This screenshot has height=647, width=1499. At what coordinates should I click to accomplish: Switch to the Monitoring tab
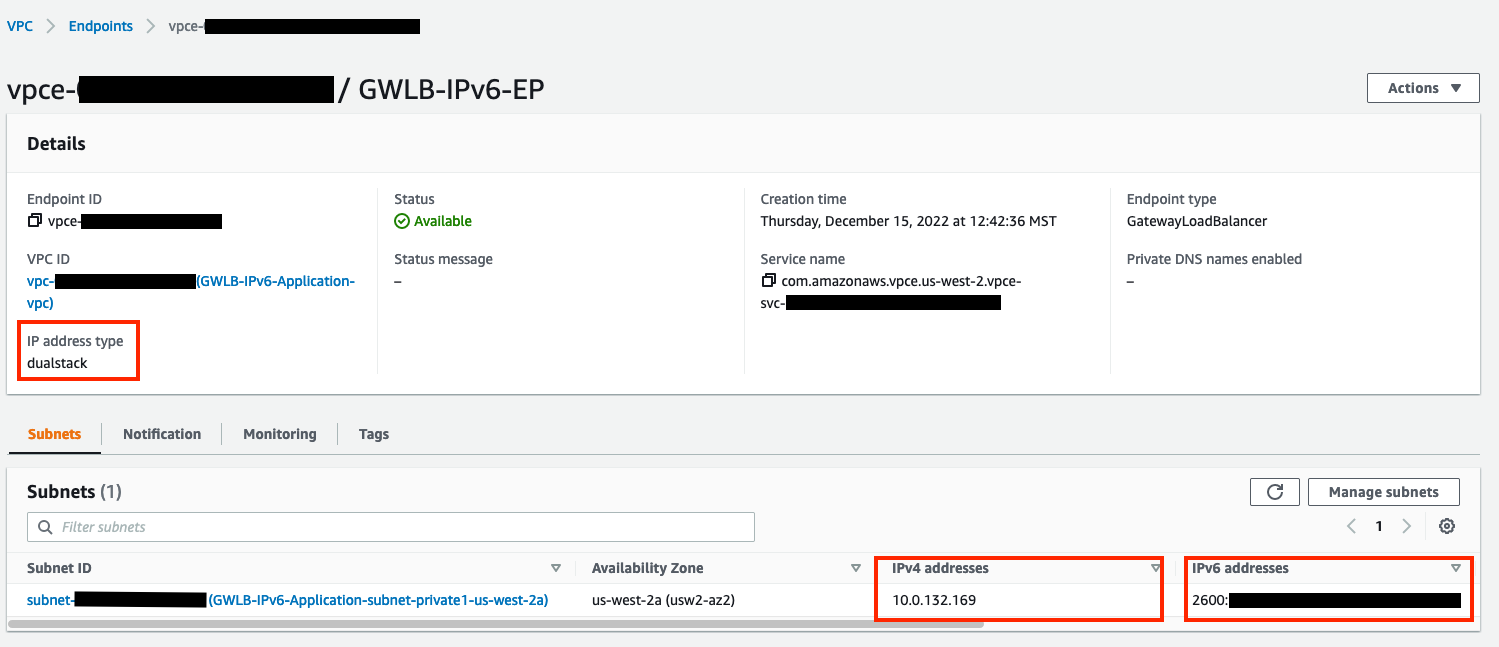279,434
